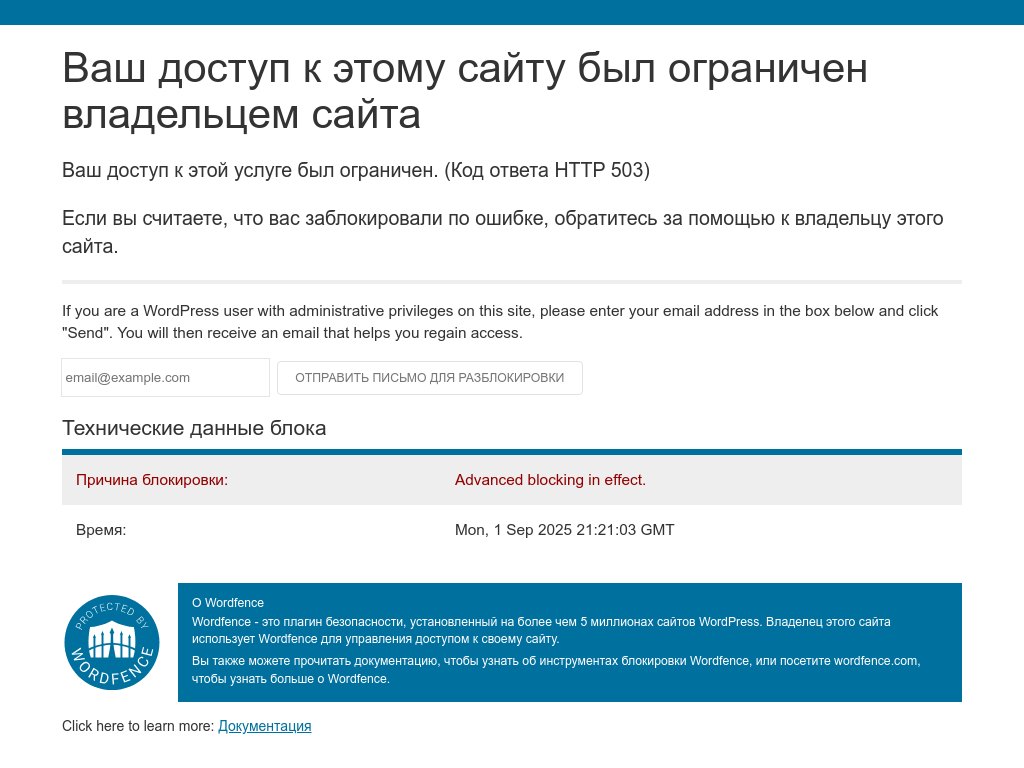Click 'Advanced blocking in effect.' value

pos(550,480)
